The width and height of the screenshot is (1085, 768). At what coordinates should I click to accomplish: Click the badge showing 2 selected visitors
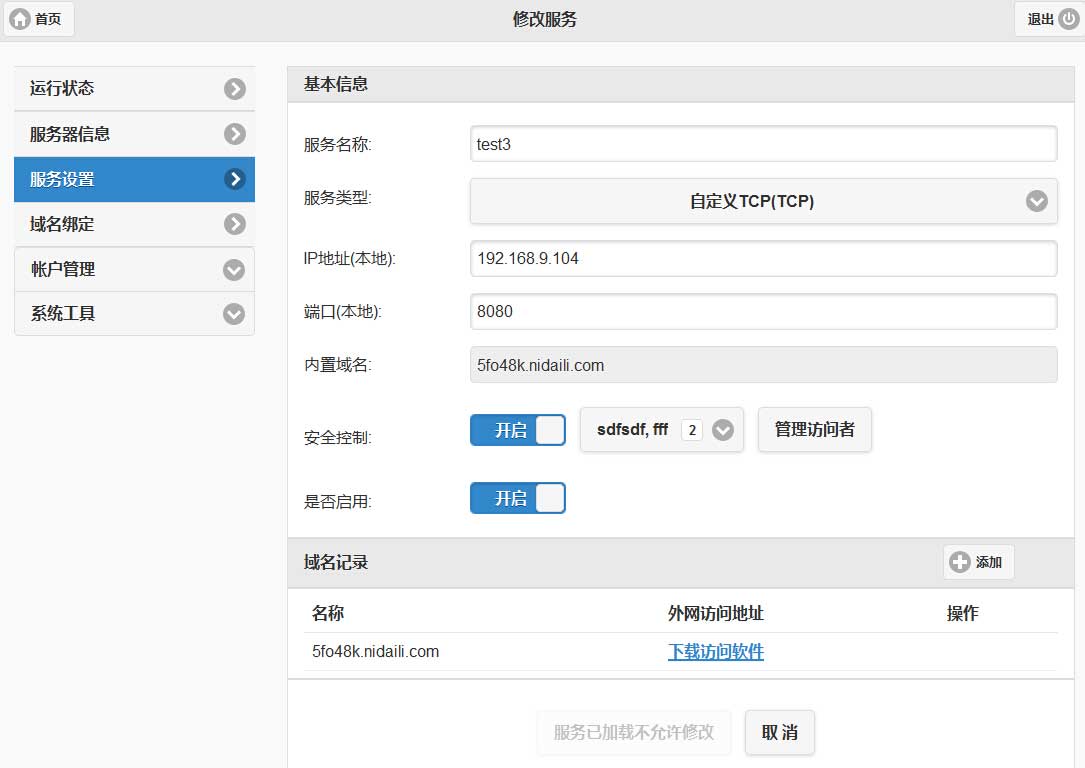(691, 430)
